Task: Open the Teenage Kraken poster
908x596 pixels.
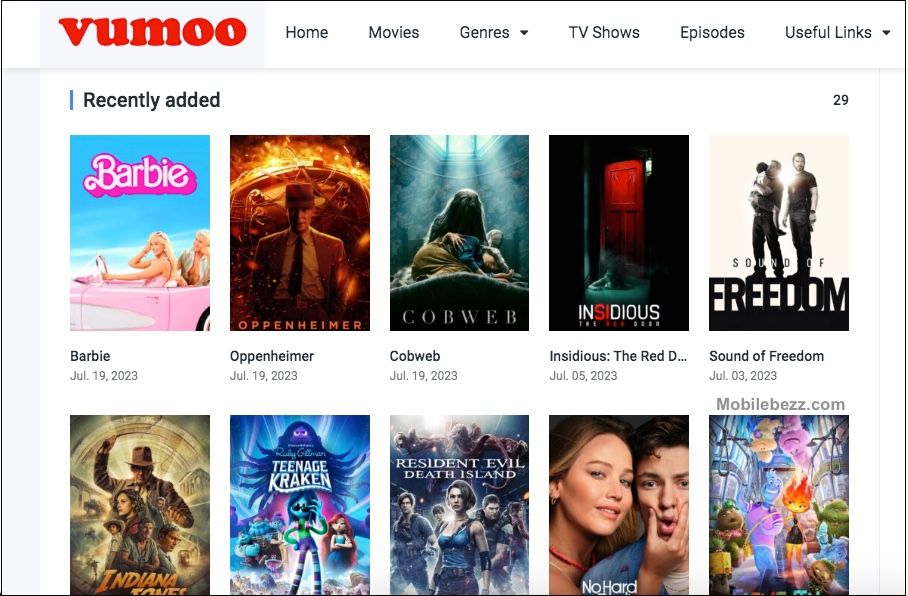Action: pos(300,505)
